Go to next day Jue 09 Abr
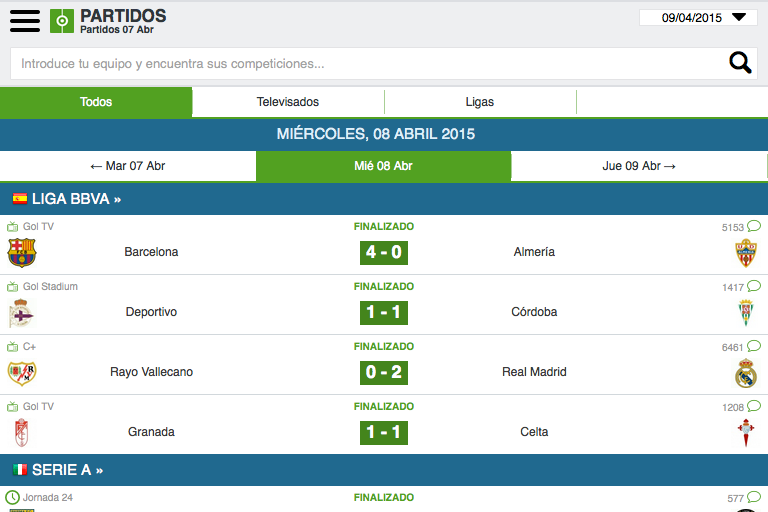Viewport: 768px width, 512px height. point(639,166)
